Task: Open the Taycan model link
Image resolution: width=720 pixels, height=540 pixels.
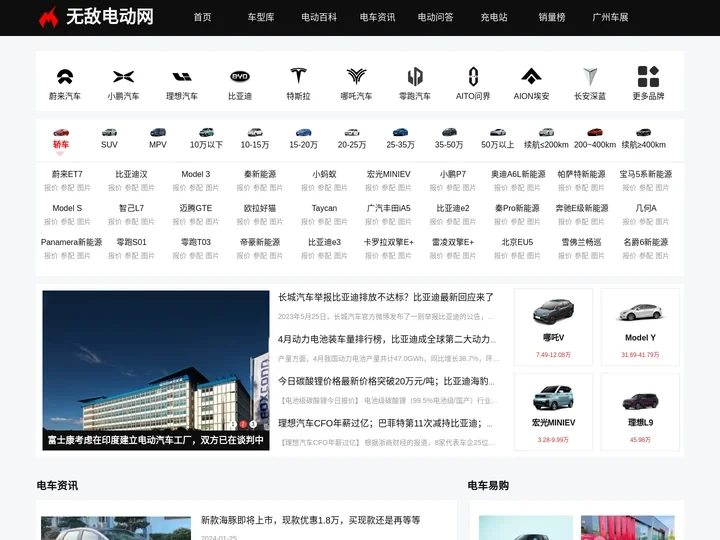Action: click(324, 208)
